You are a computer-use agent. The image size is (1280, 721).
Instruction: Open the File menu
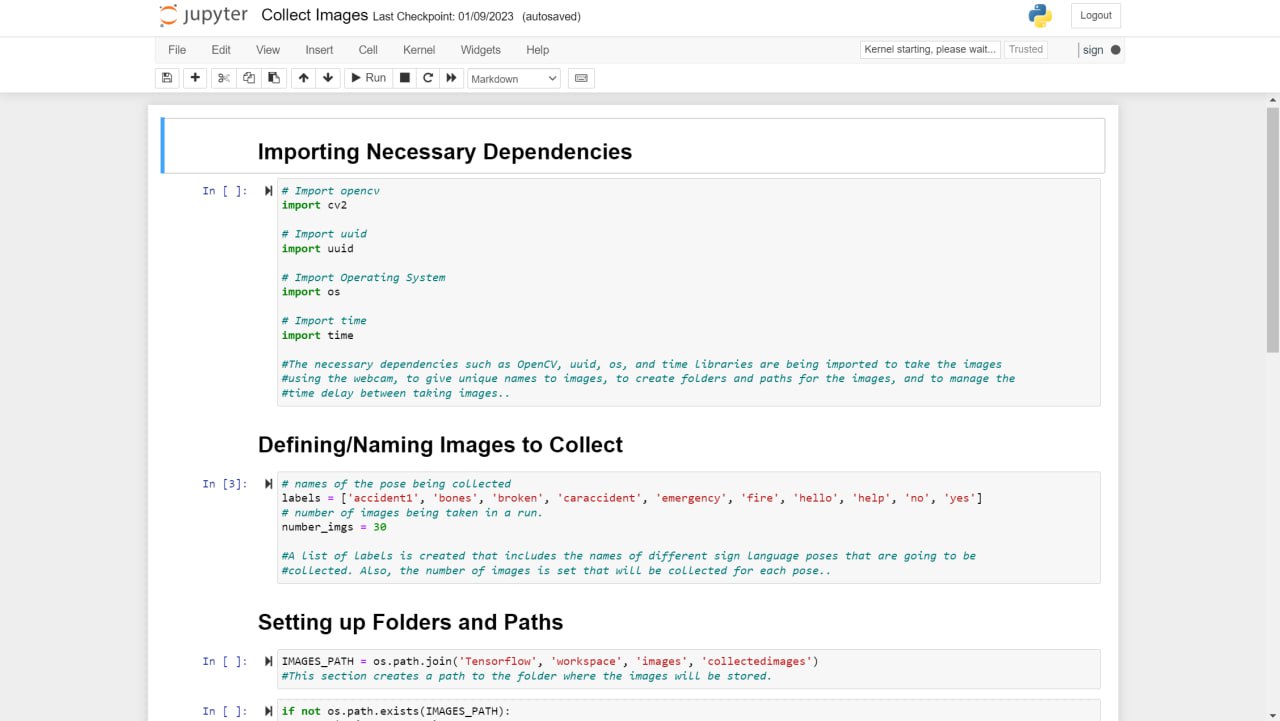coord(177,50)
